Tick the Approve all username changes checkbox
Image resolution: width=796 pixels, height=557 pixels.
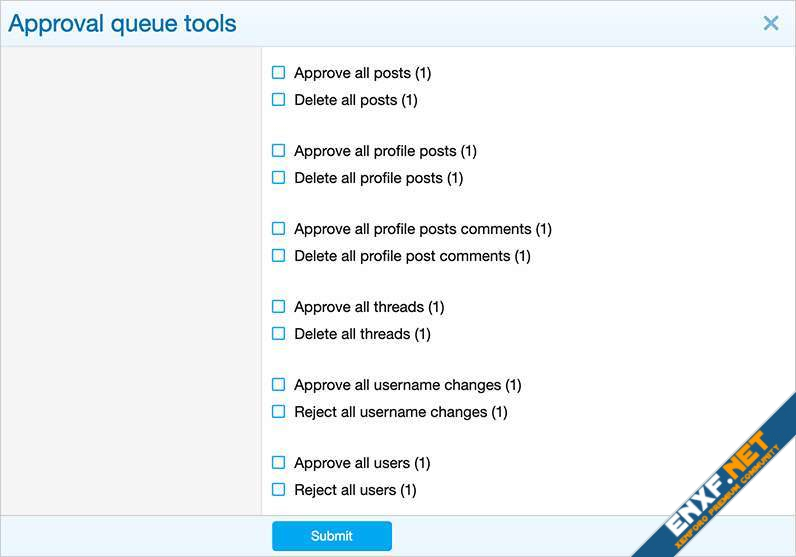click(279, 385)
